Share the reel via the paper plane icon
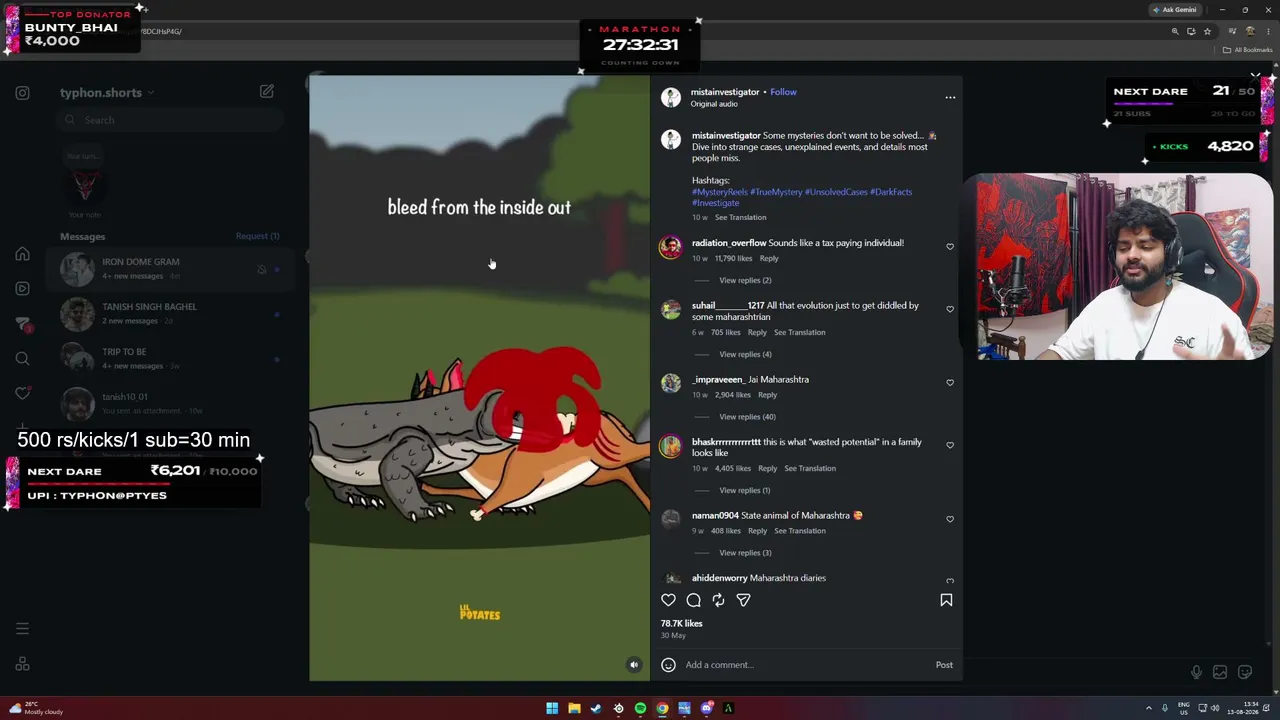 point(743,600)
